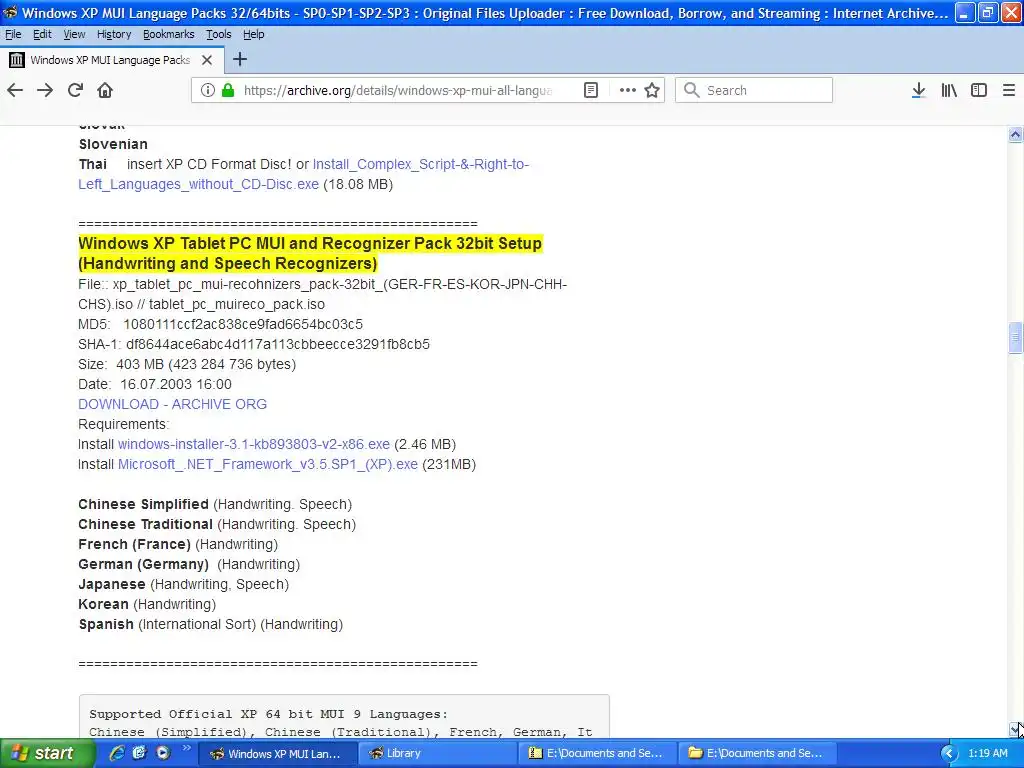Click the Date: 16.07.2003 16:00 line
The image size is (1024, 768).
click(x=155, y=384)
